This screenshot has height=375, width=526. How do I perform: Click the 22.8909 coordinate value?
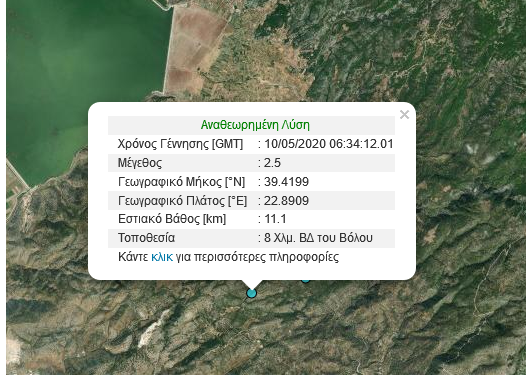pyautogui.click(x=286, y=201)
